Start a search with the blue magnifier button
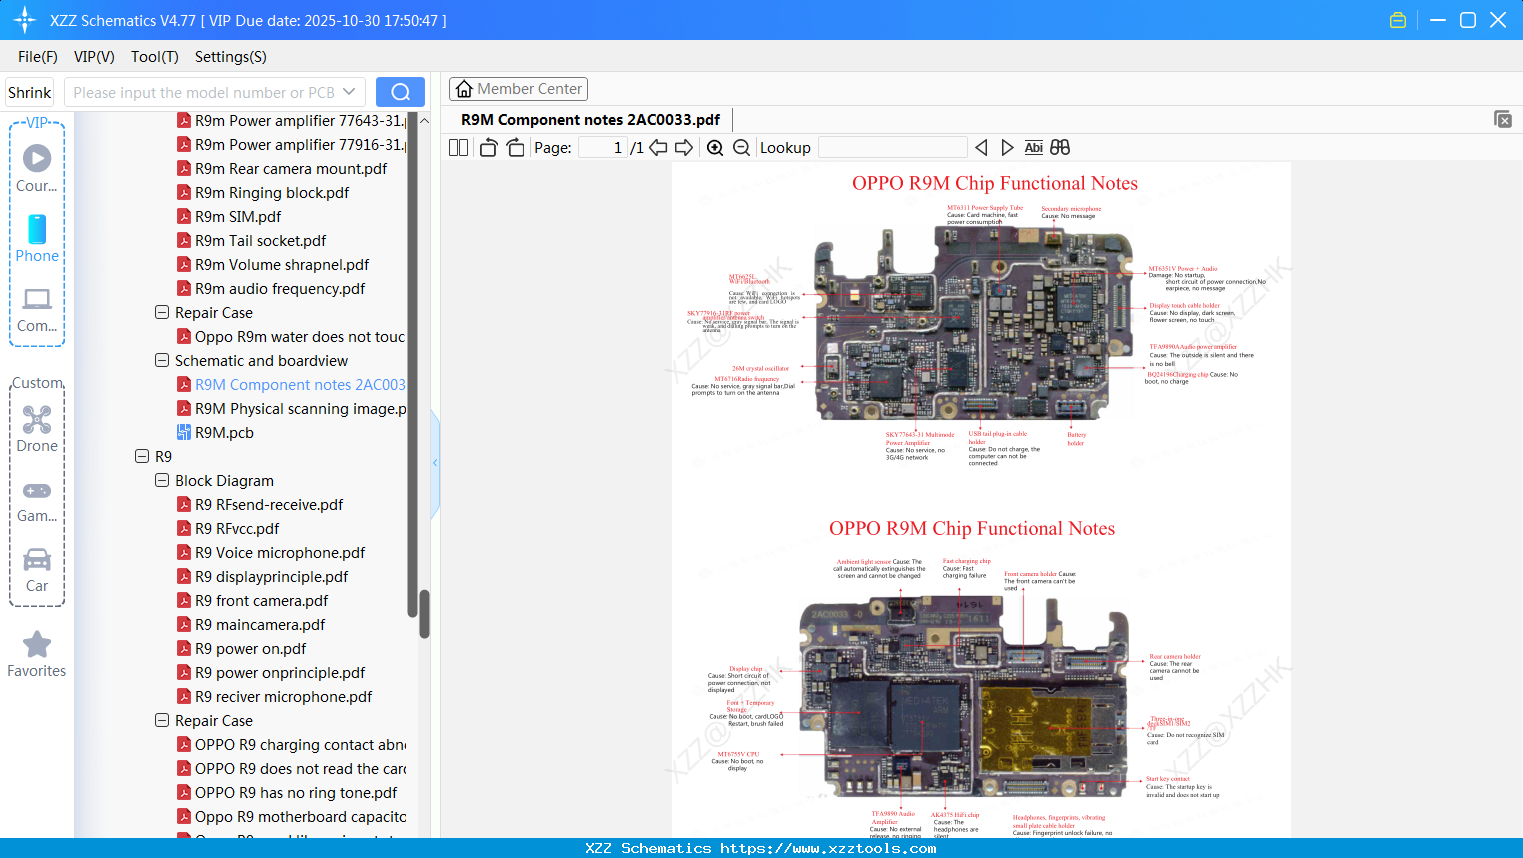 (x=400, y=91)
